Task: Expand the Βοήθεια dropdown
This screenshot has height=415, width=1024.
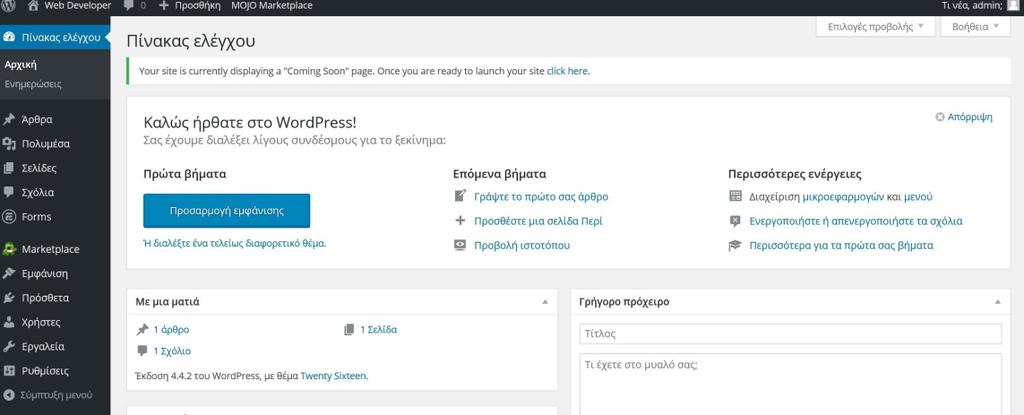Action: coord(975,27)
